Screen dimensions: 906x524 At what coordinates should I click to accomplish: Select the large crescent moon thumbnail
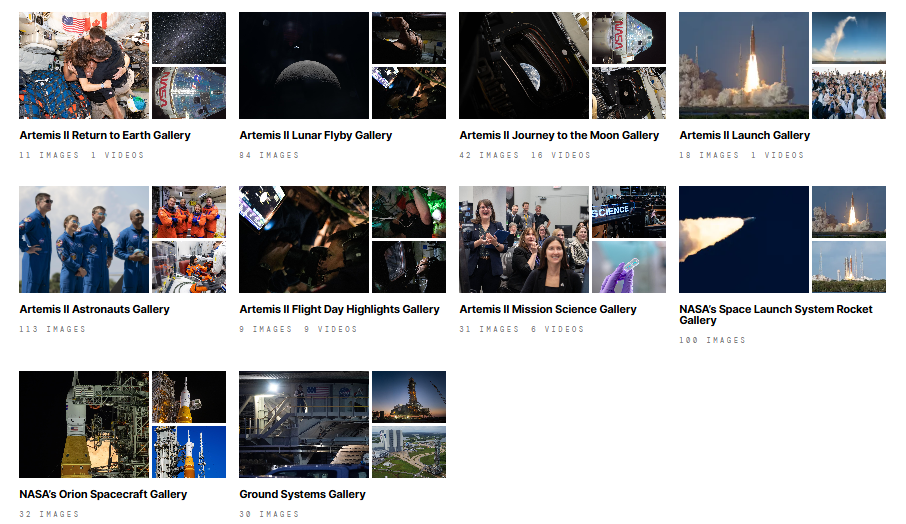[304, 66]
